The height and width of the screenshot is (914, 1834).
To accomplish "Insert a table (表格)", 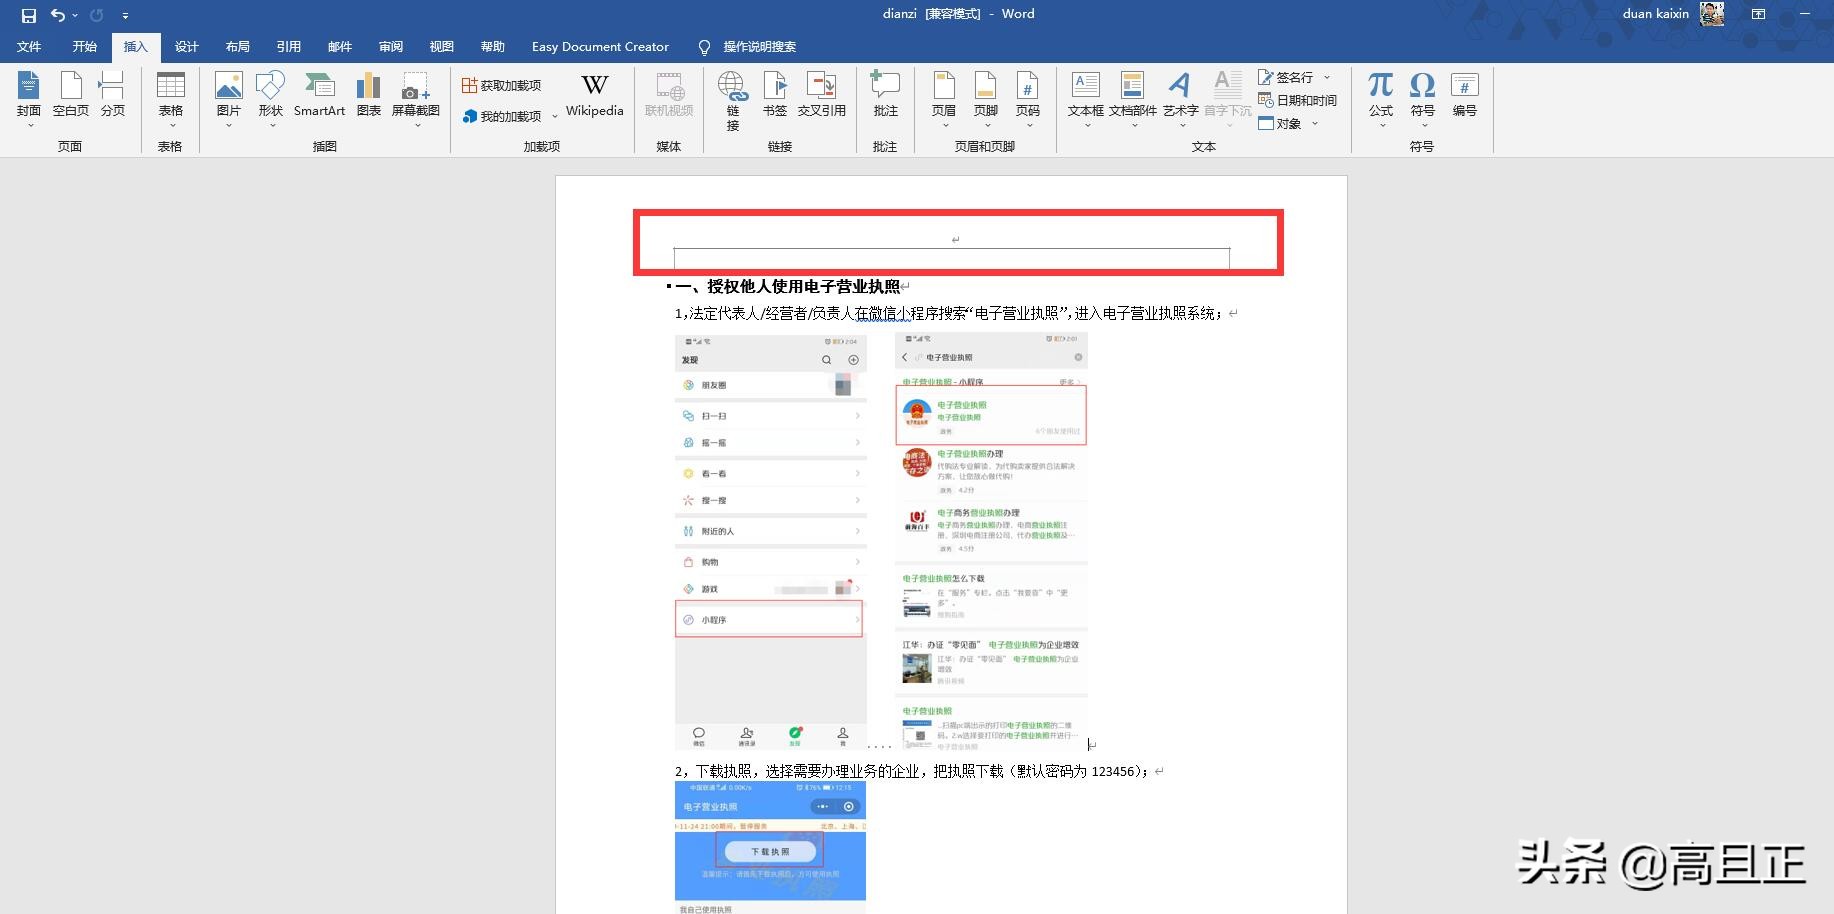I will tap(171, 95).
